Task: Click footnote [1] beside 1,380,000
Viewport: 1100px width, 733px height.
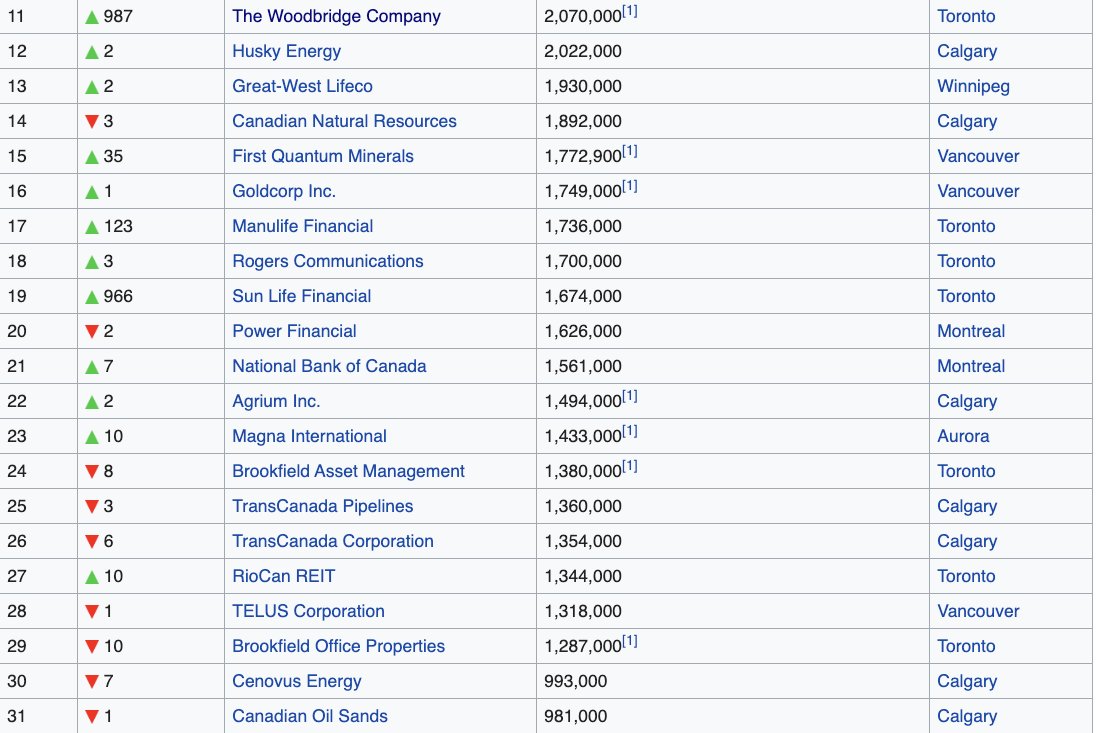Action: tap(630, 467)
